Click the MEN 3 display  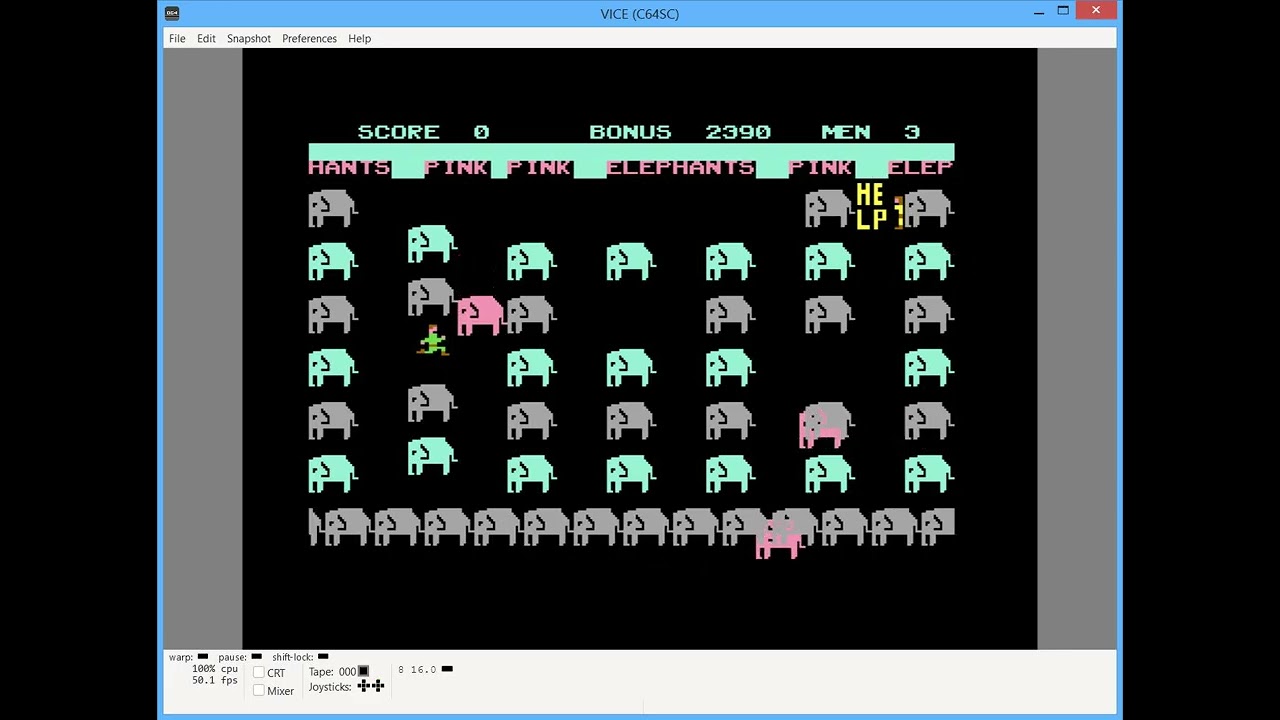coord(870,132)
